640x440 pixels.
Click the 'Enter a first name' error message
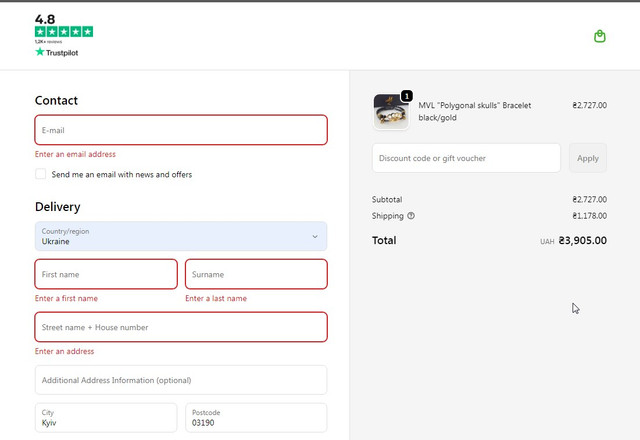click(66, 298)
